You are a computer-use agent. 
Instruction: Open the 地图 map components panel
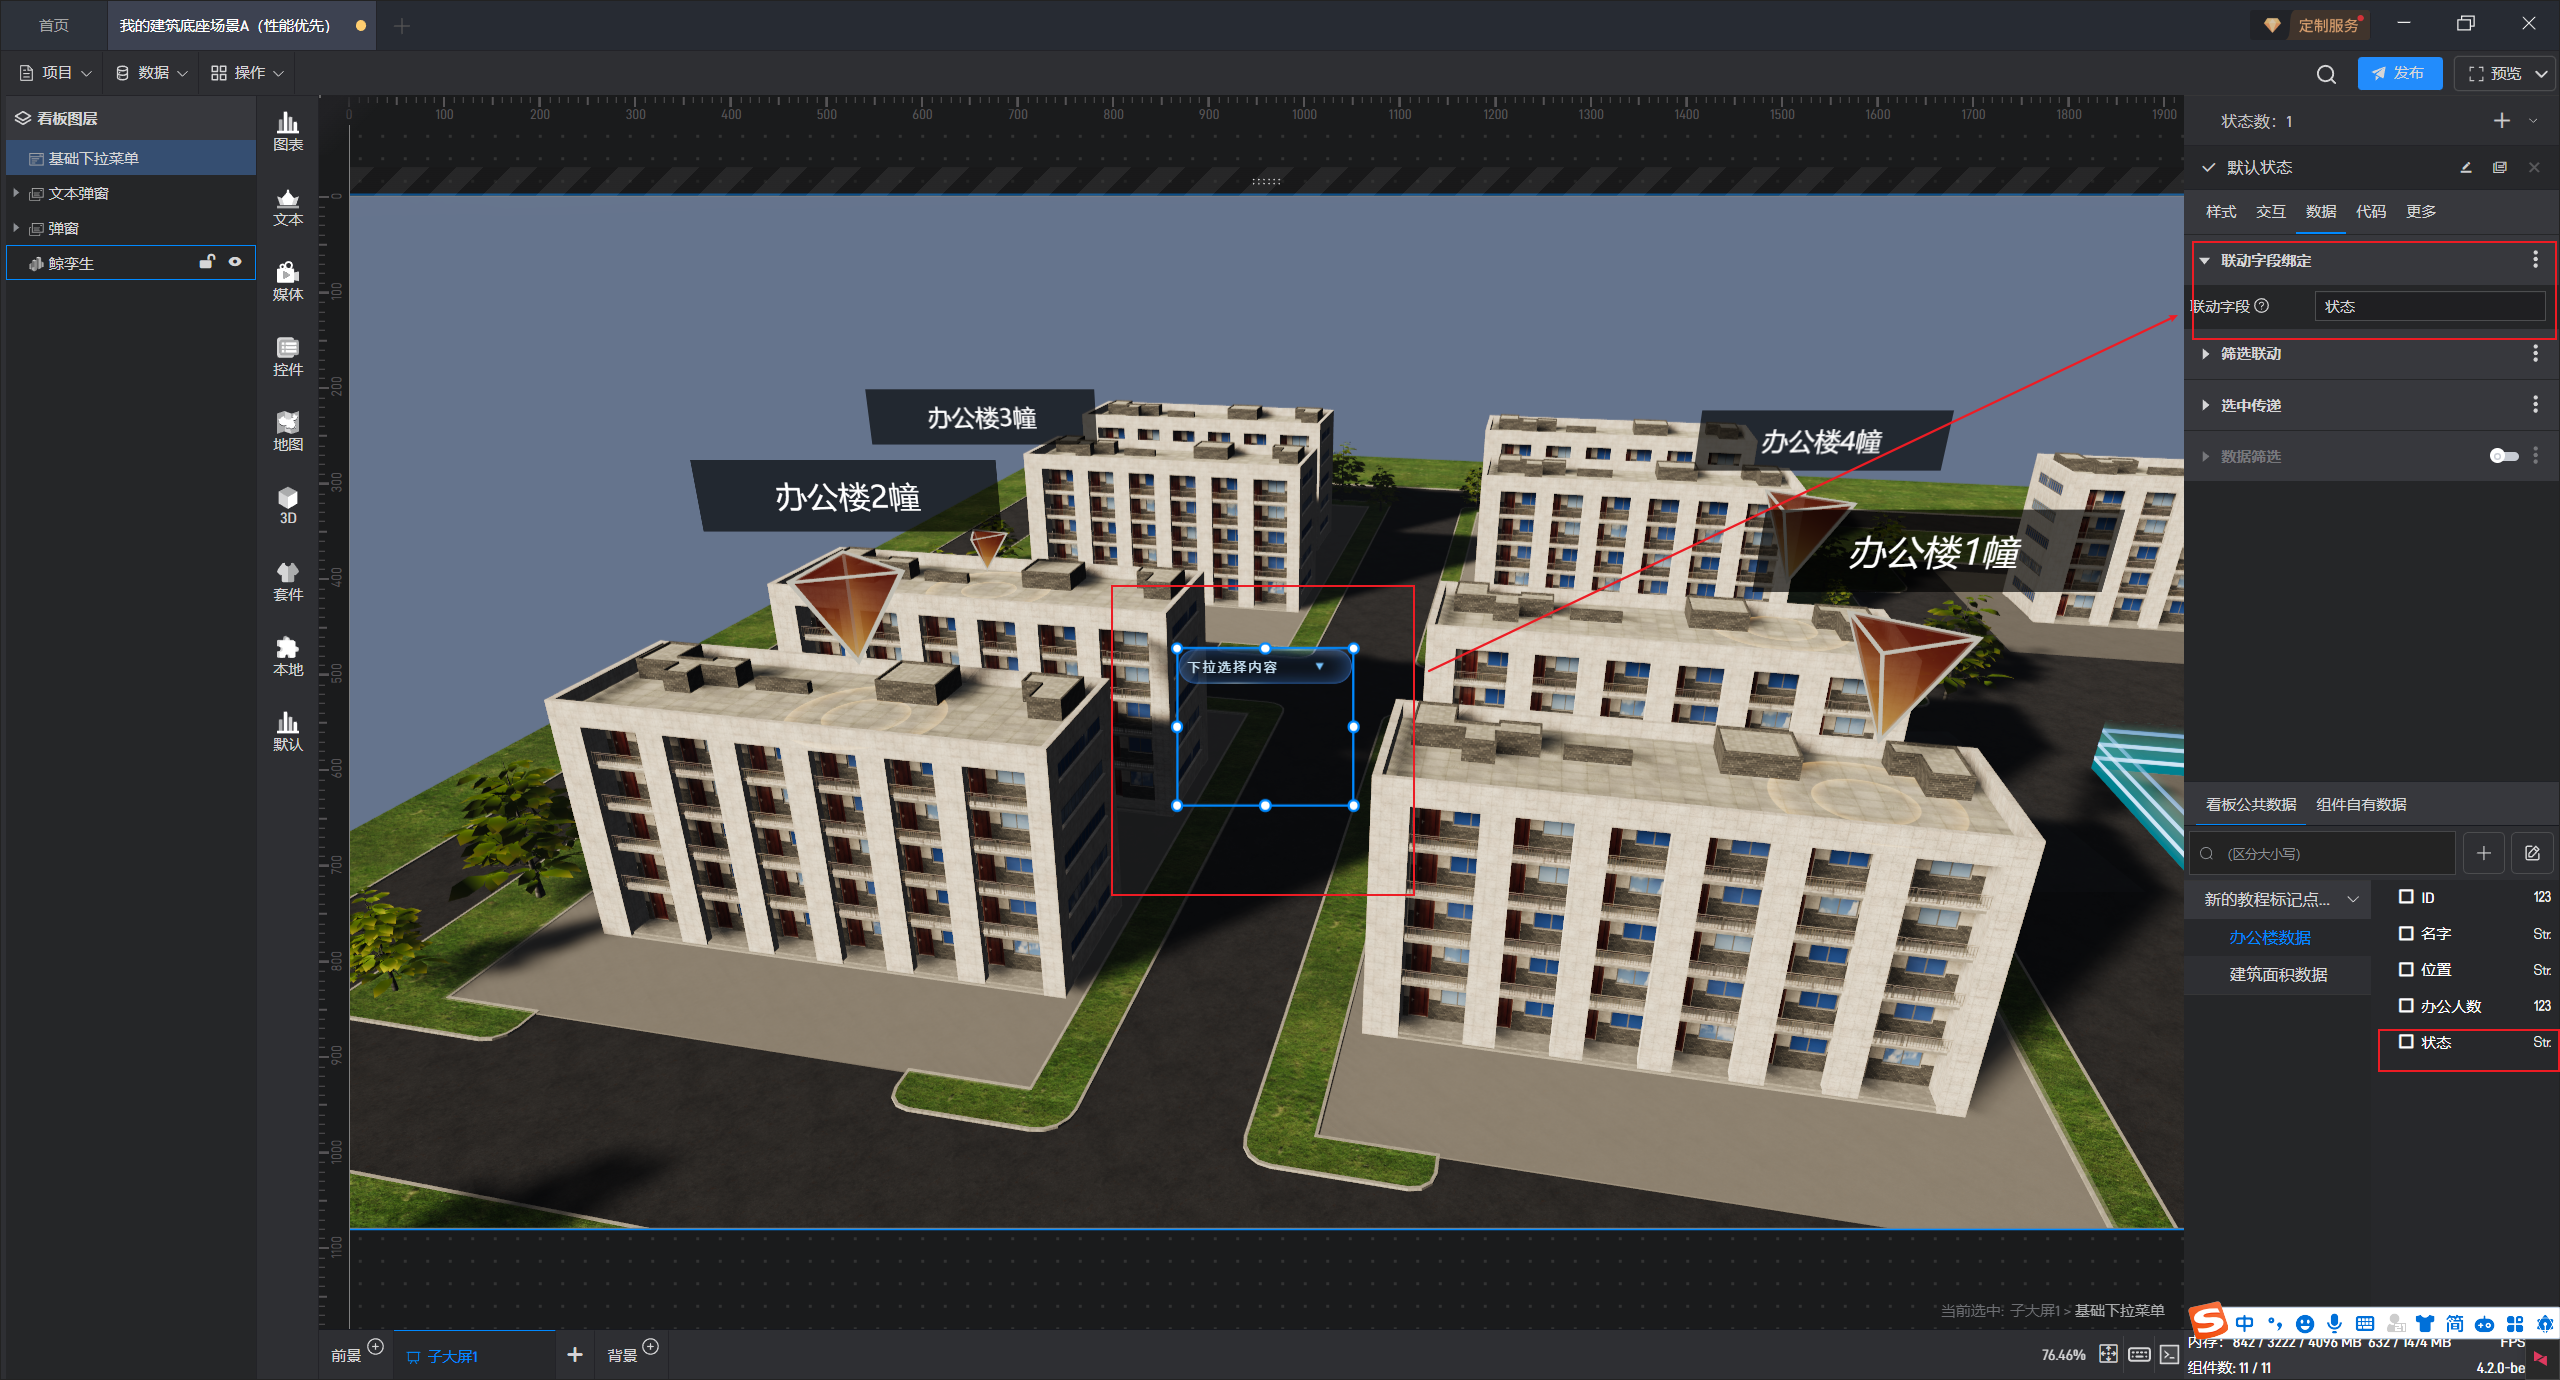(x=288, y=431)
